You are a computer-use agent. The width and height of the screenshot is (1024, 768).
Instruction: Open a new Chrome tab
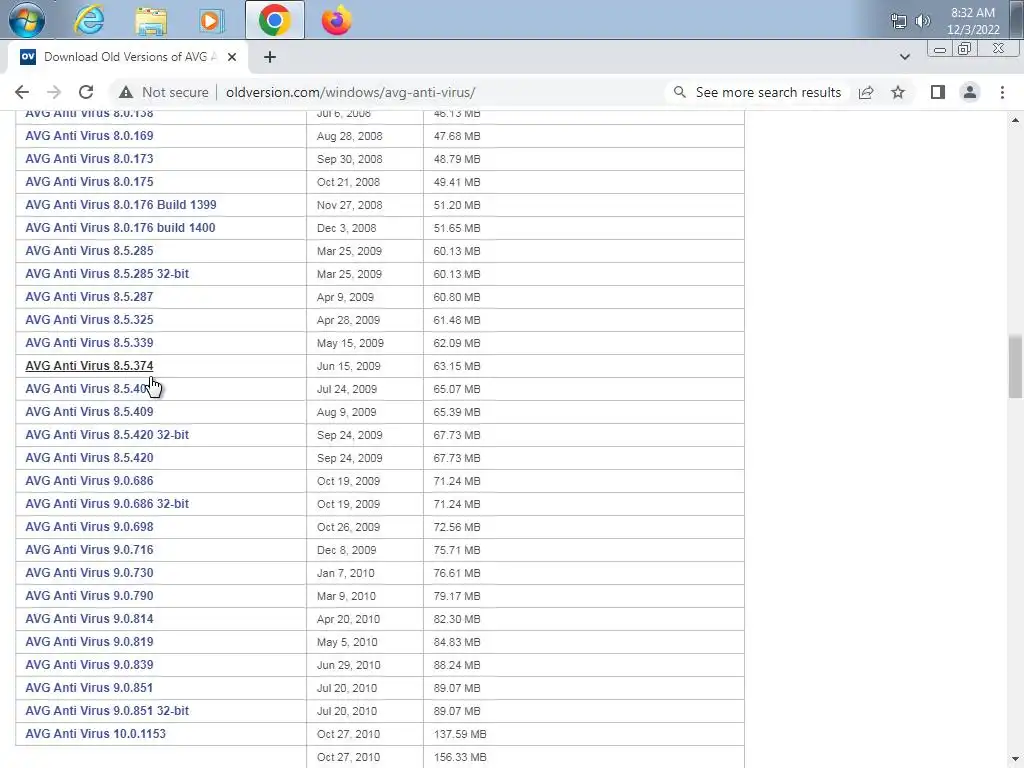click(x=270, y=57)
